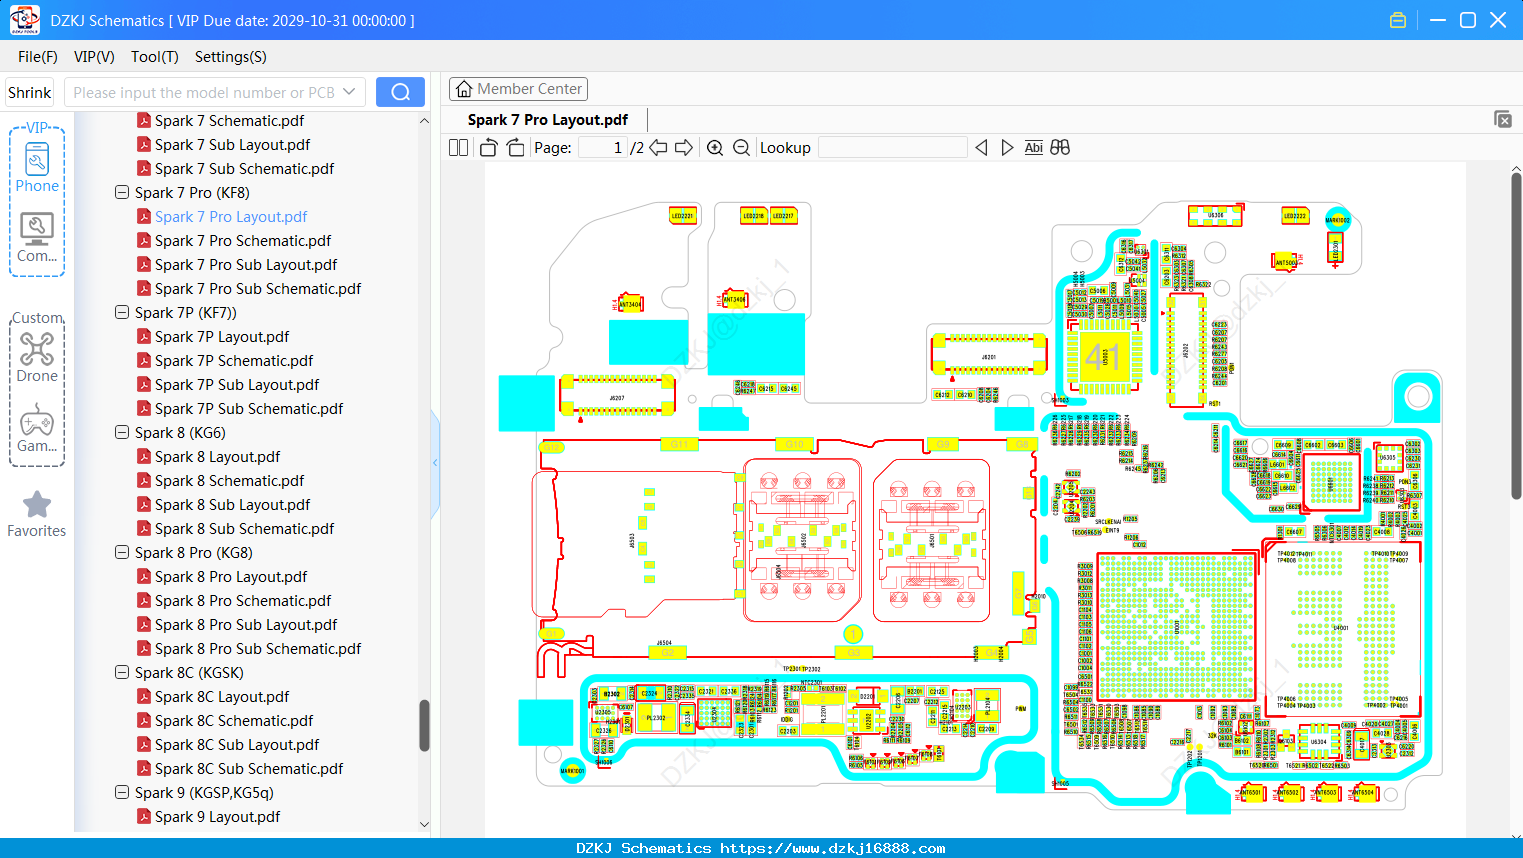Go to the next page arrow
This screenshot has height=858, width=1523.
(x=684, y=148)
